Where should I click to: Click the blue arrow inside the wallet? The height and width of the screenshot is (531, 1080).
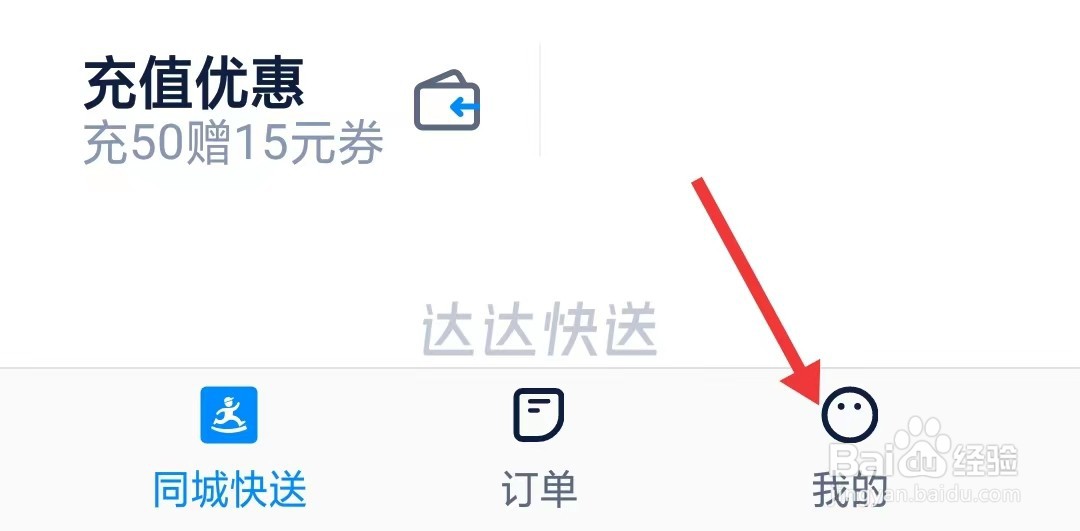point(465,107)
